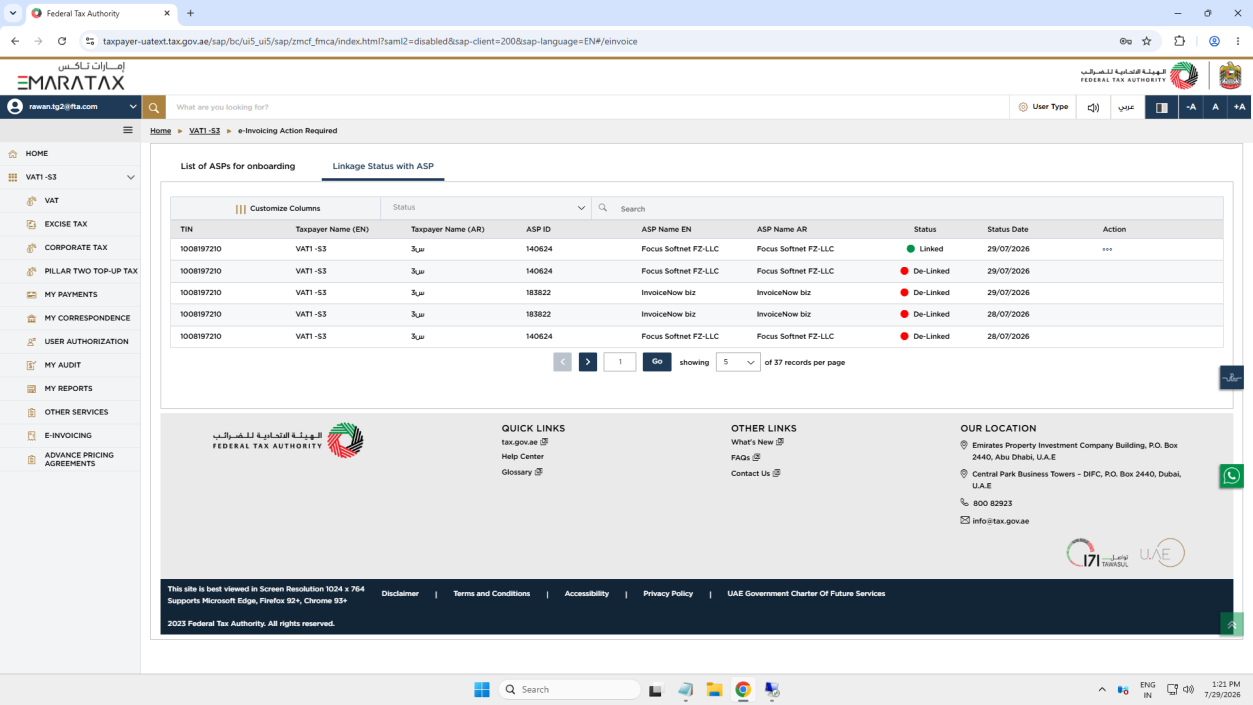The height and width of the screenshot is (705, 1253).
Task: Click the text-to-speech speaker icon
Action: pos(1093,107)
